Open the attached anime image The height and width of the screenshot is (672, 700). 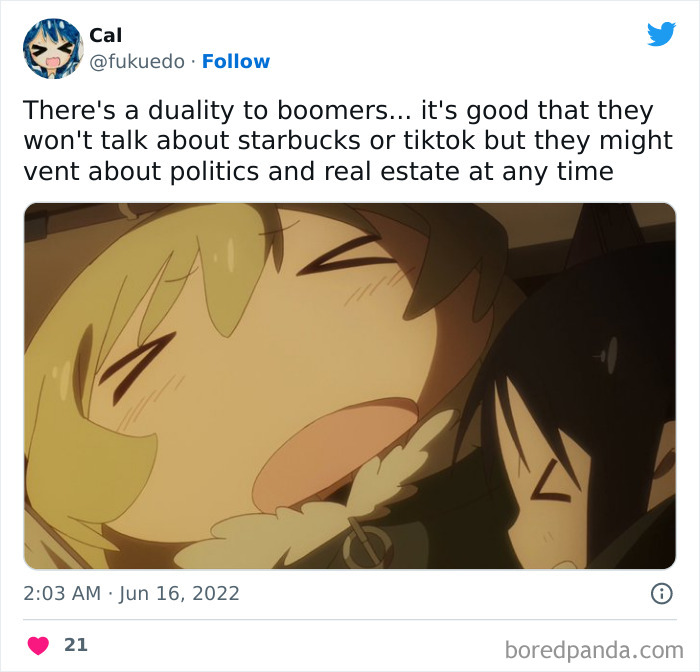click(x=350, y=386)
